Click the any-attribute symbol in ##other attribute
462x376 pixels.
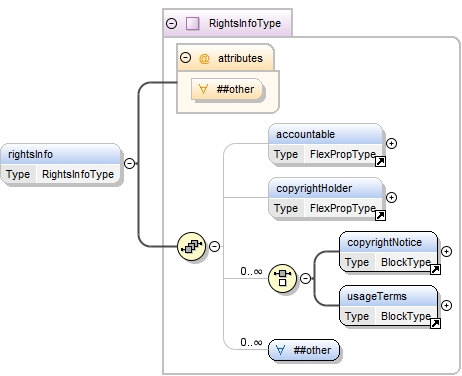(203, 89)
